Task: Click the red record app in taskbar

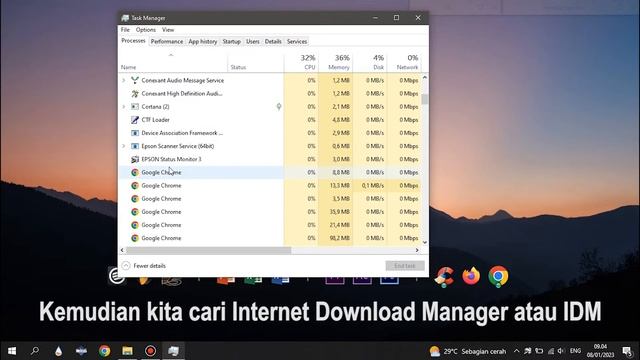Action: pos(150,351)
